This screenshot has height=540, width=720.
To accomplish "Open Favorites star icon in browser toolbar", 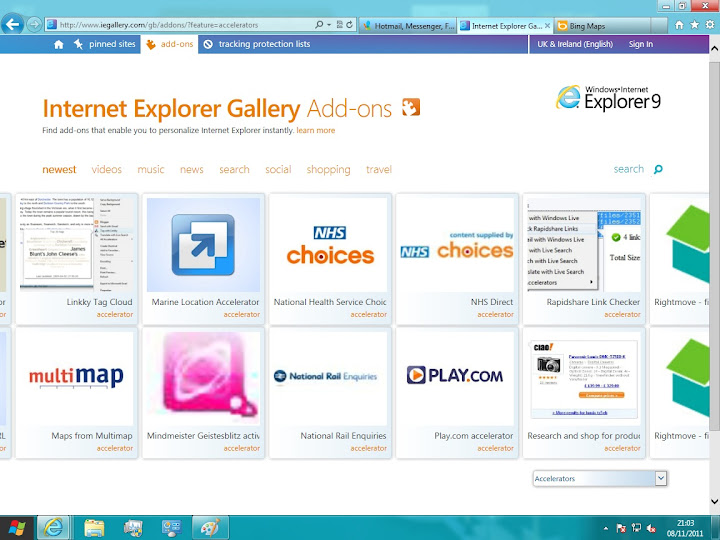I will pos(695,25).
